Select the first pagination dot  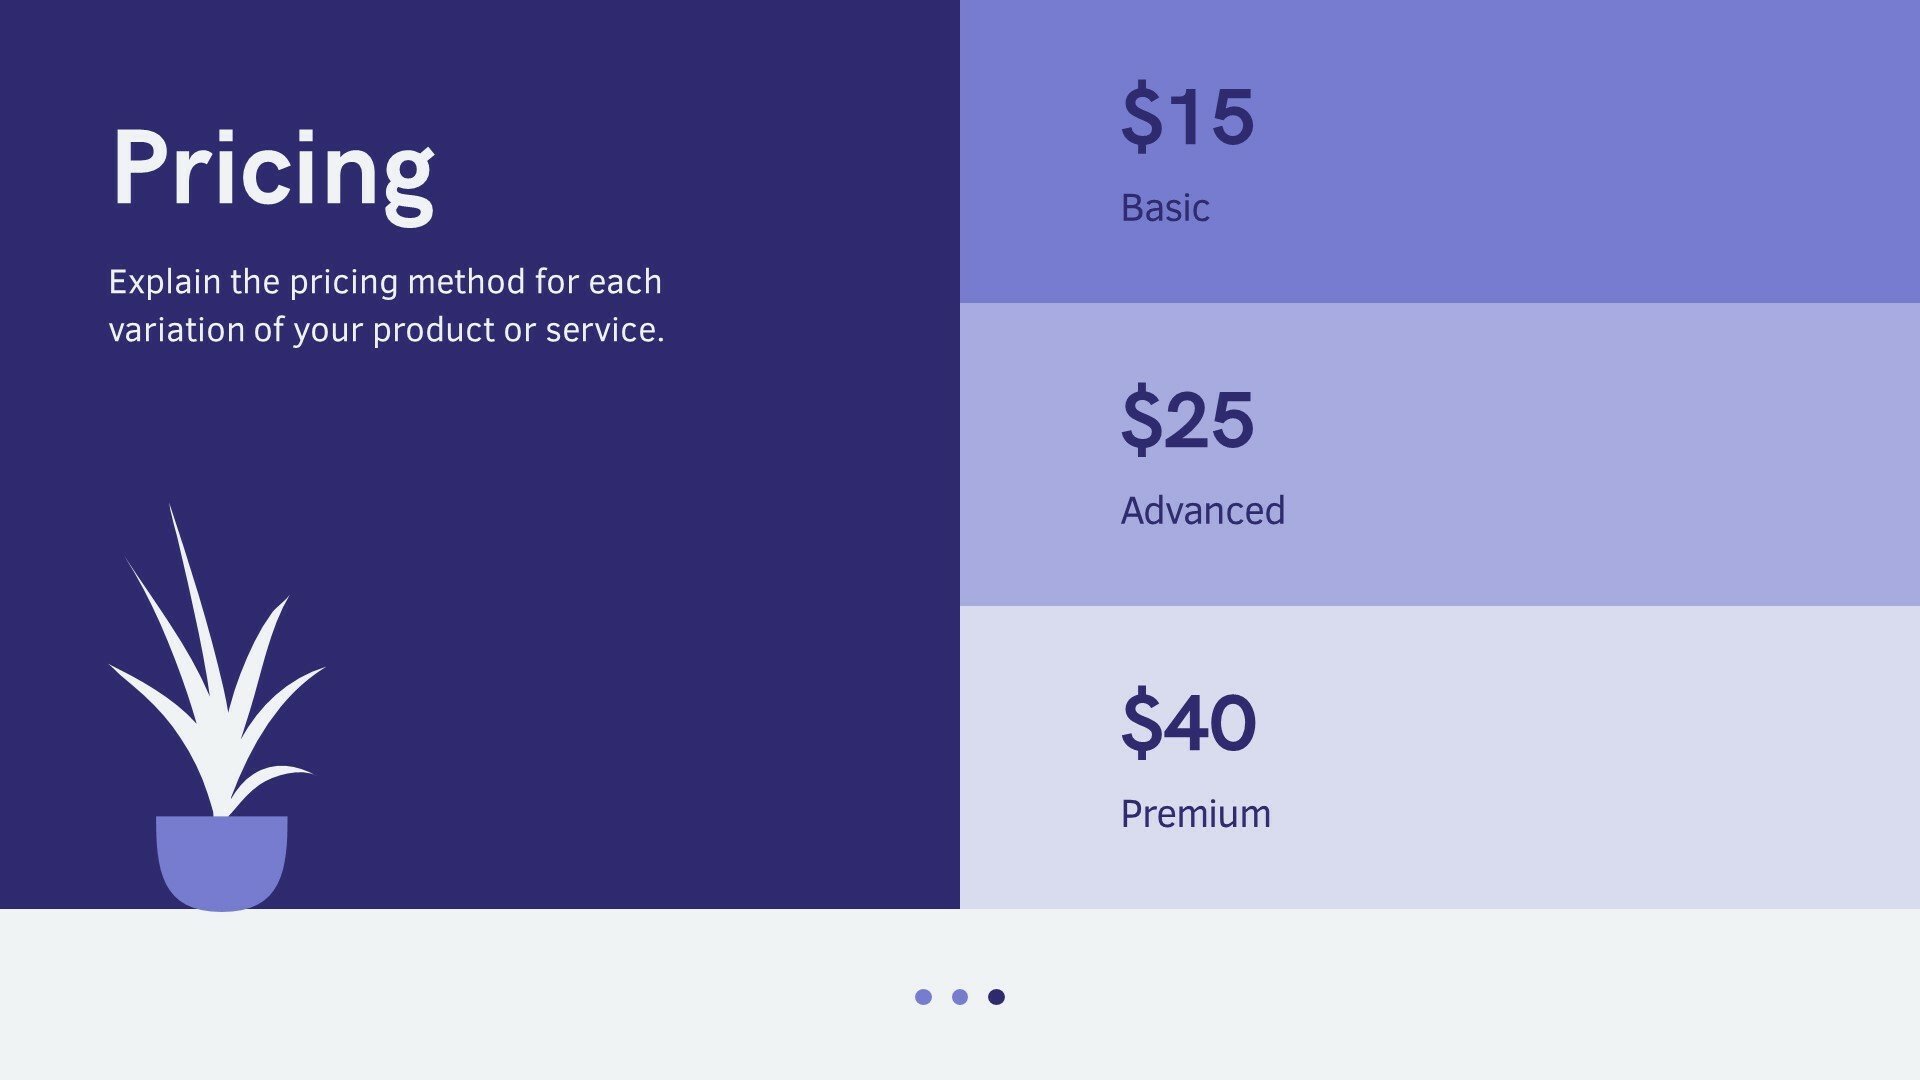tap(923, 997)
